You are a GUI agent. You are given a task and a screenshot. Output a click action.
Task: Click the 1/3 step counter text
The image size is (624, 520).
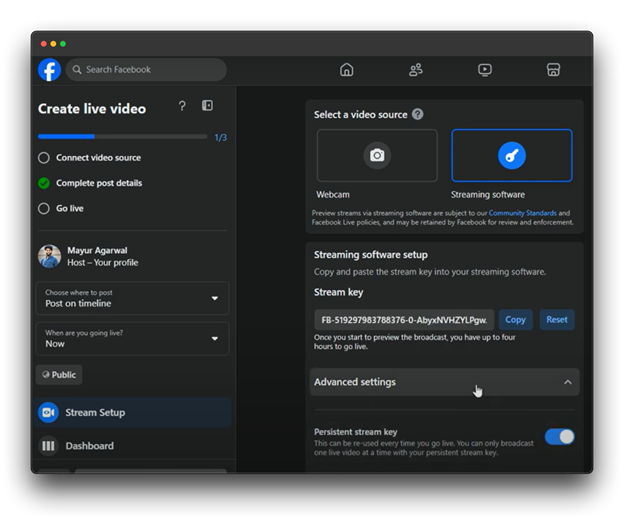(220, 138)
